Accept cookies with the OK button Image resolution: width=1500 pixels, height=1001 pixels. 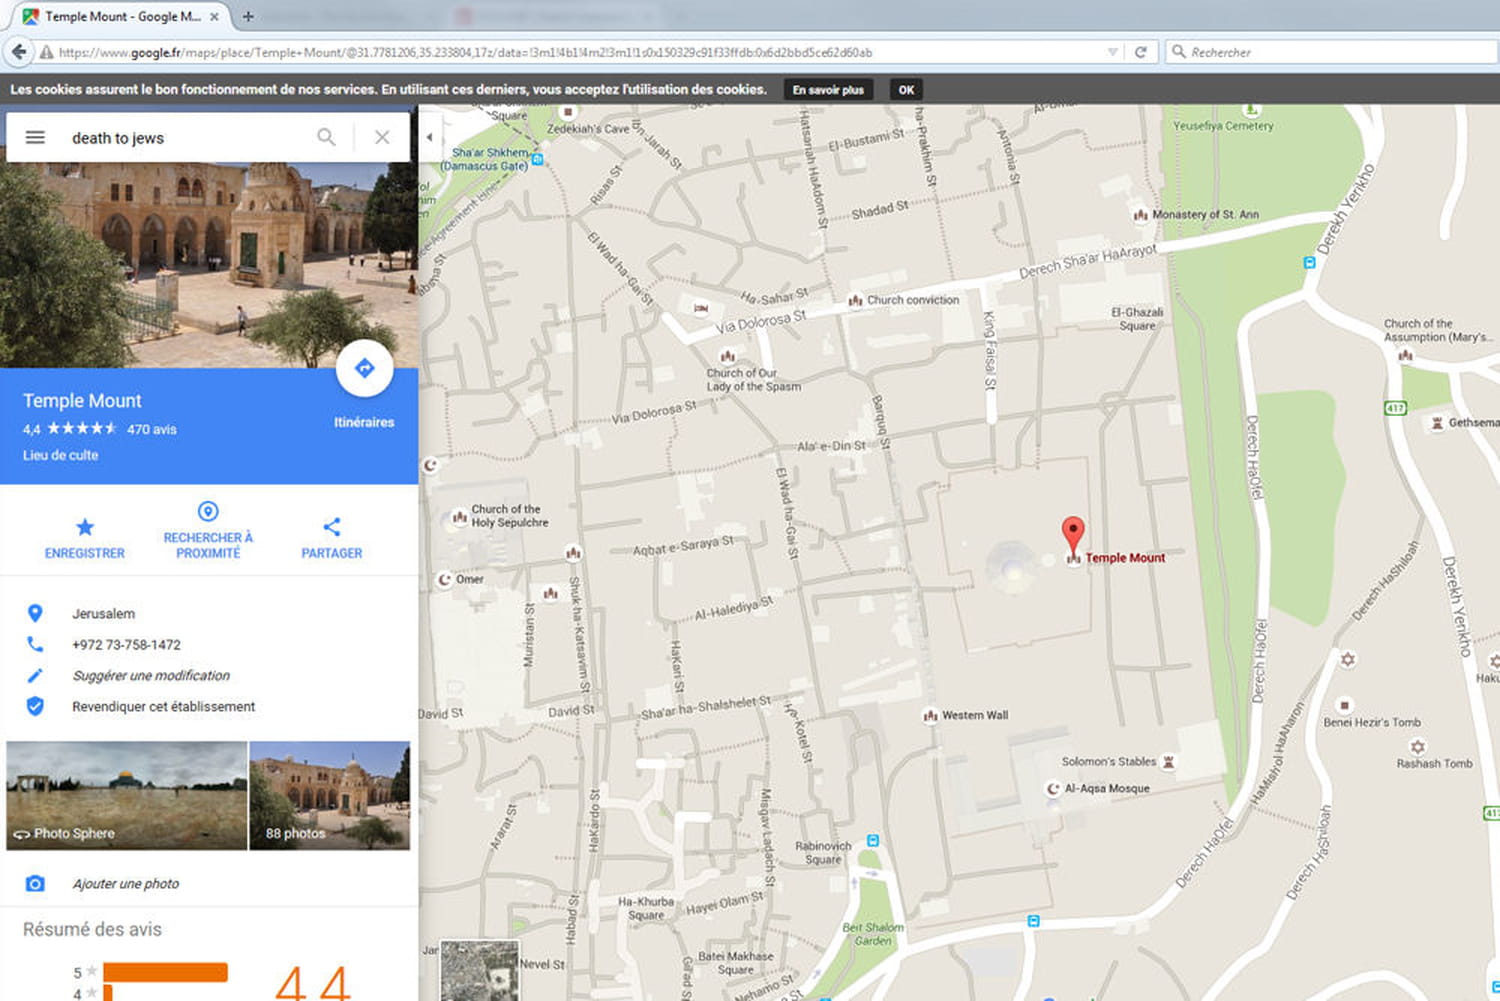(x=905, y=89)
